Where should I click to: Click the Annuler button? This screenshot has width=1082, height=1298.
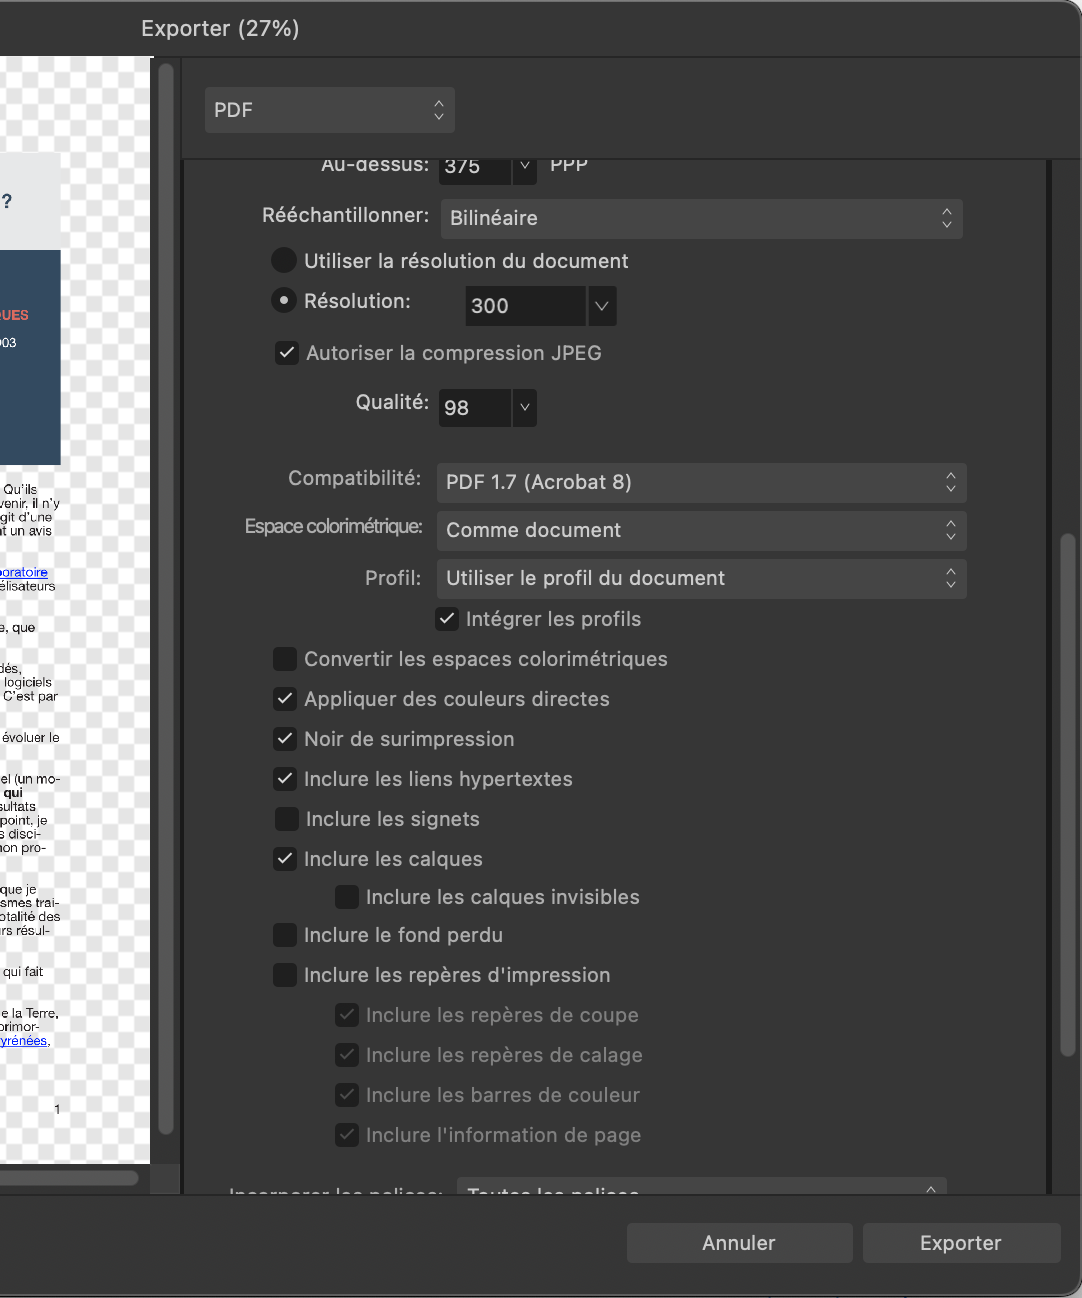tap(739, 1243)
